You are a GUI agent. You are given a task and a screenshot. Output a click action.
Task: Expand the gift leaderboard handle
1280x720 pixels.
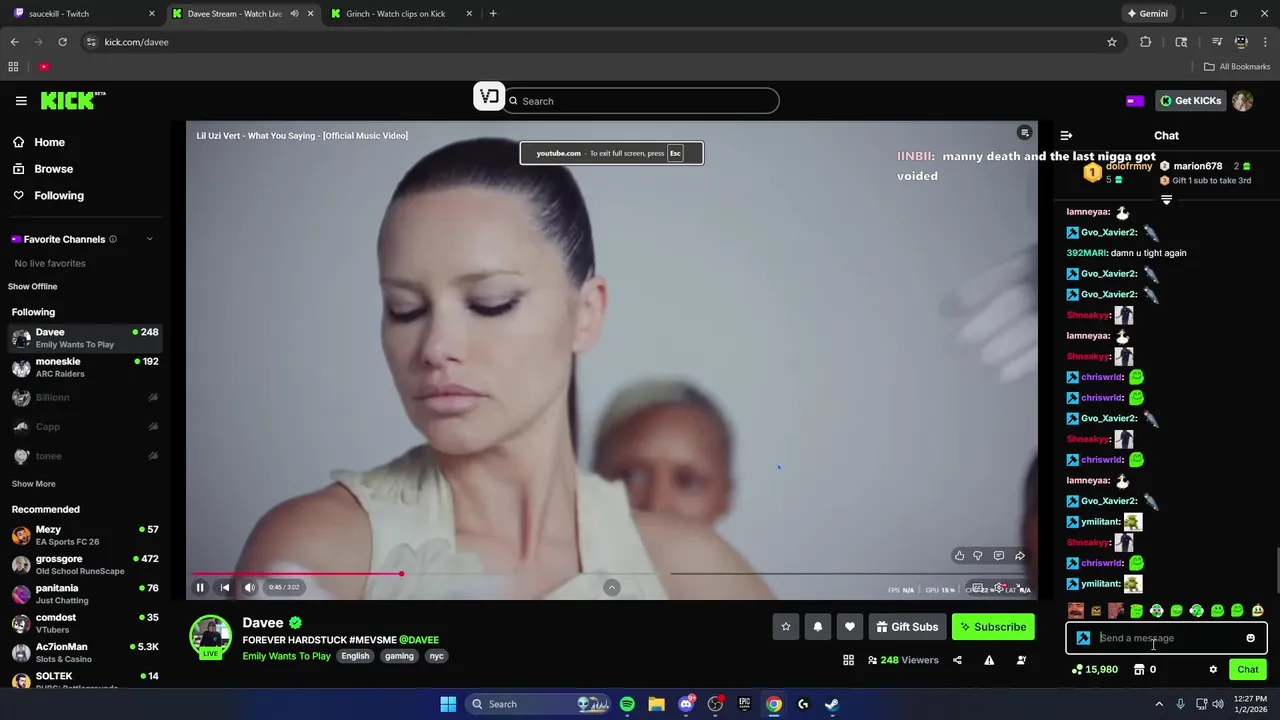[x=1166, y=200]
